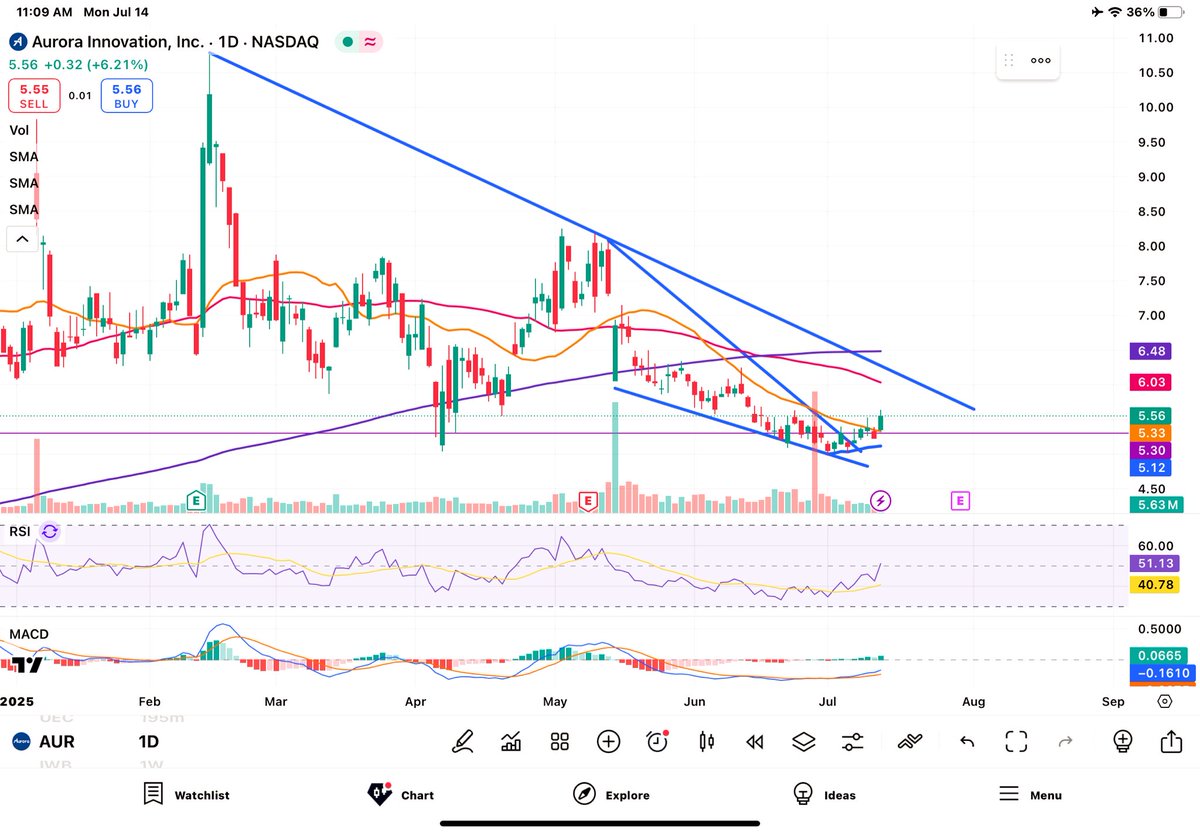
Task: Tap the Aug date on time axis
Action: point(973,701)
